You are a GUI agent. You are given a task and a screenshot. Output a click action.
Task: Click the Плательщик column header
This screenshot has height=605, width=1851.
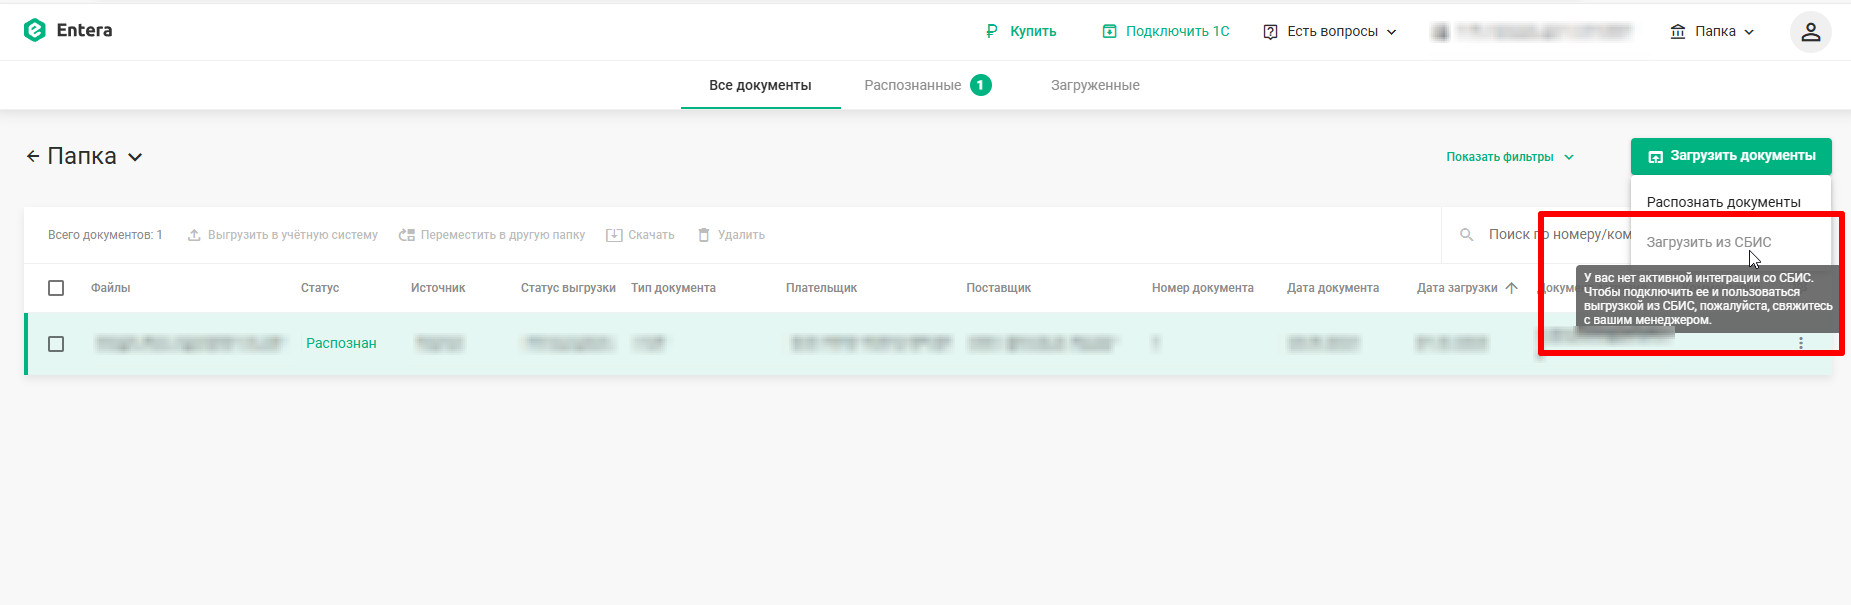(x=821, y=288)
